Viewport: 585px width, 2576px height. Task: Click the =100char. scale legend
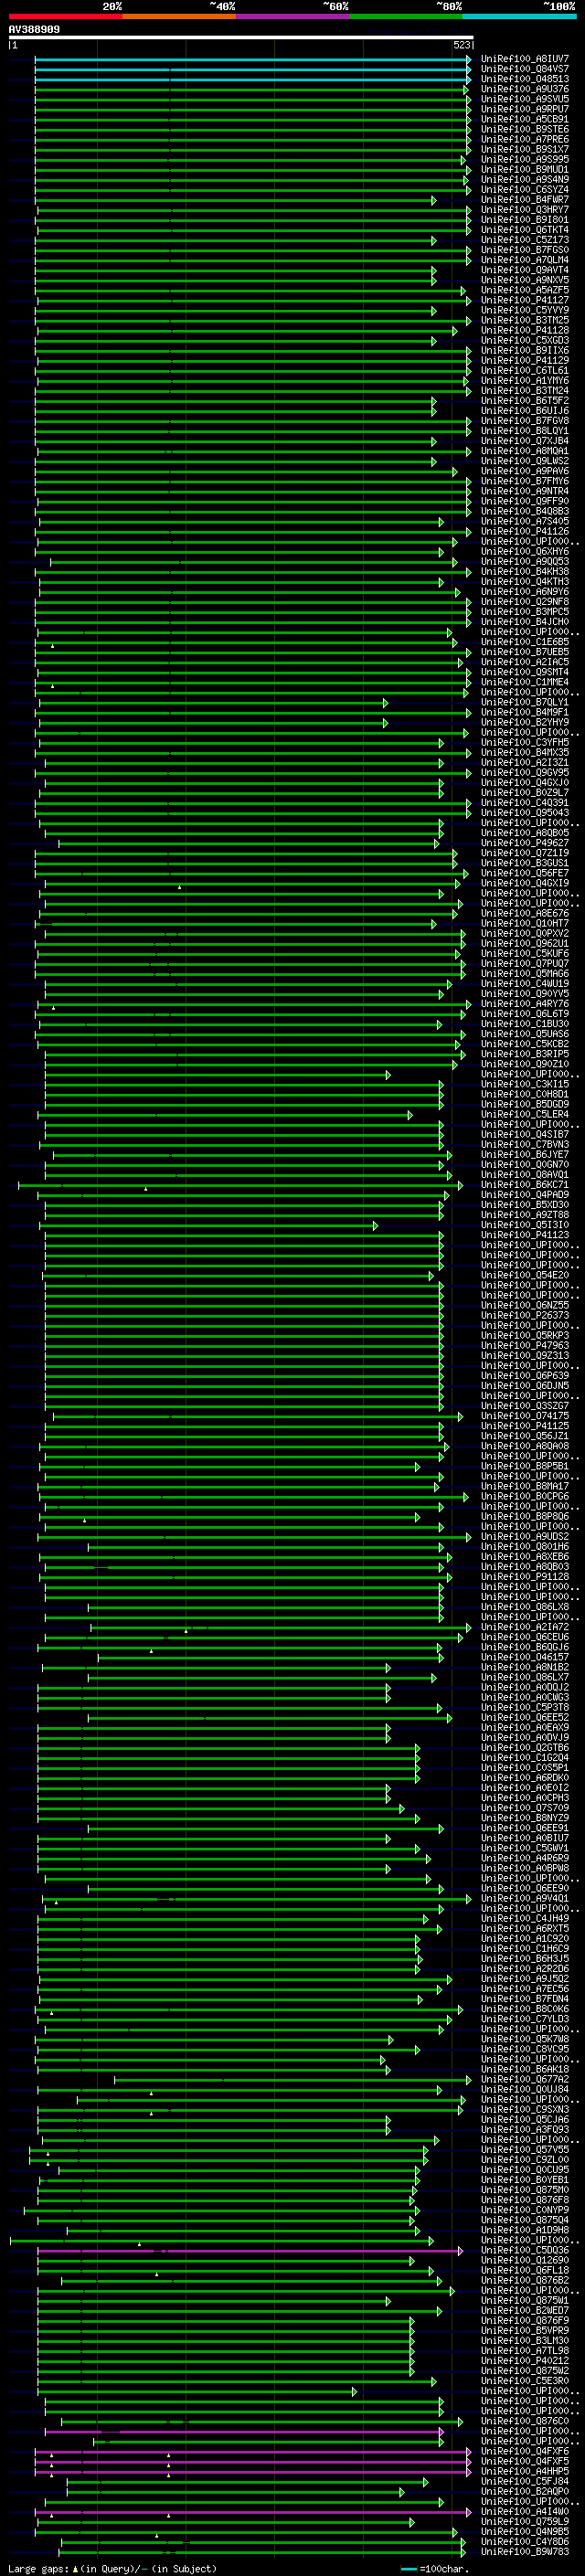434,2569
